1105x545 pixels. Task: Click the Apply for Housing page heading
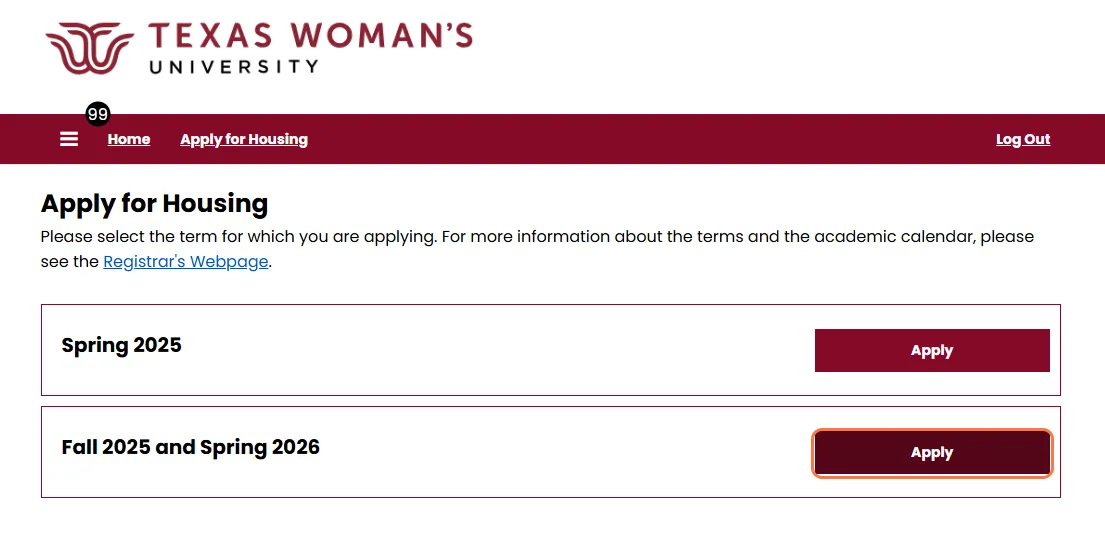coord(154,204)
